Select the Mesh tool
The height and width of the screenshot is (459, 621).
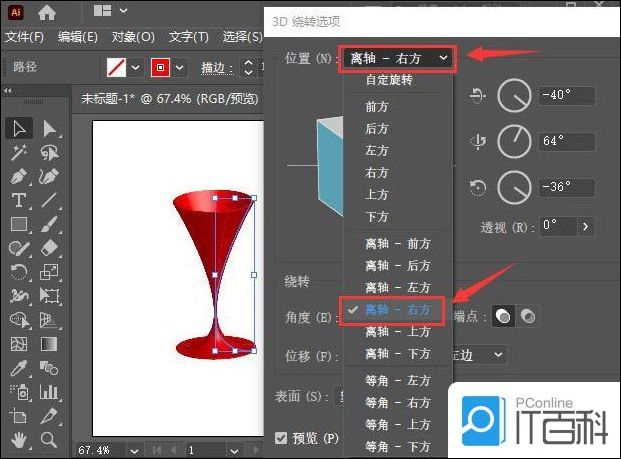point(19,344)
